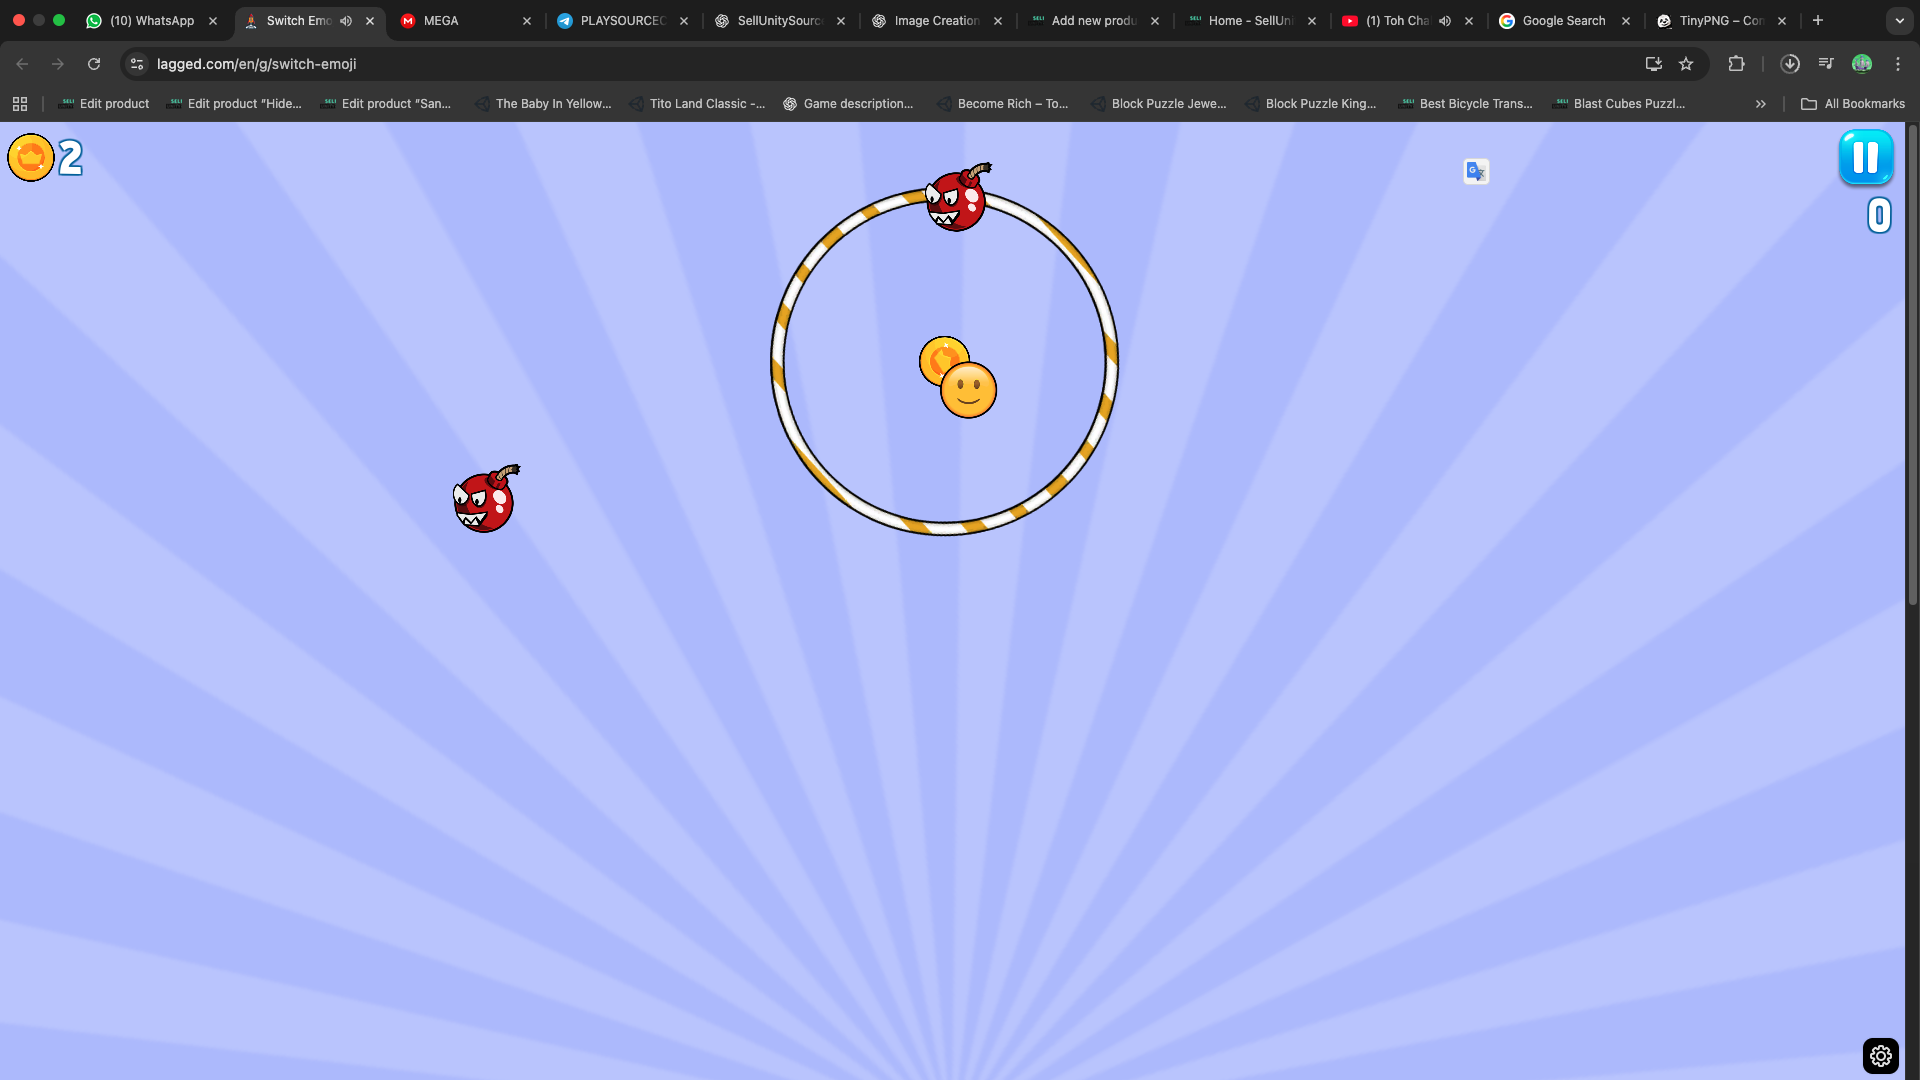Mute the Switch Emoji tab audio
1920x1080 pixels.
coord(346,21)
